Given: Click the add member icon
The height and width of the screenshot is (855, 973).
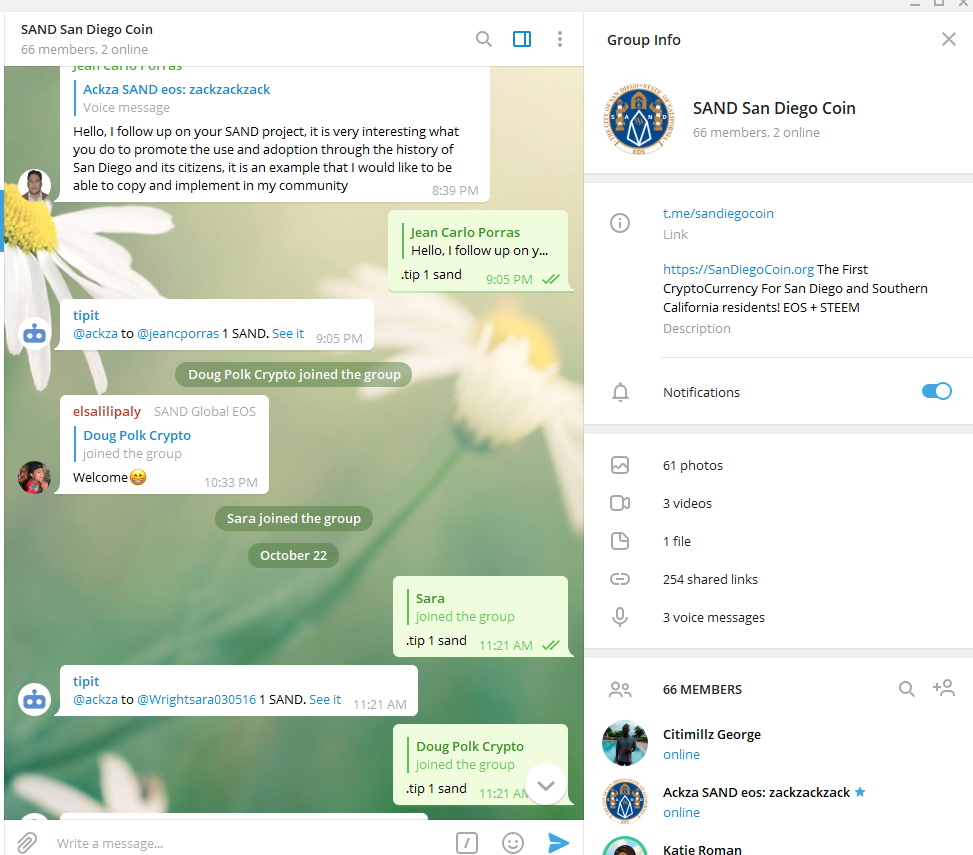Looking at the screenshot, I should point(944,688).
